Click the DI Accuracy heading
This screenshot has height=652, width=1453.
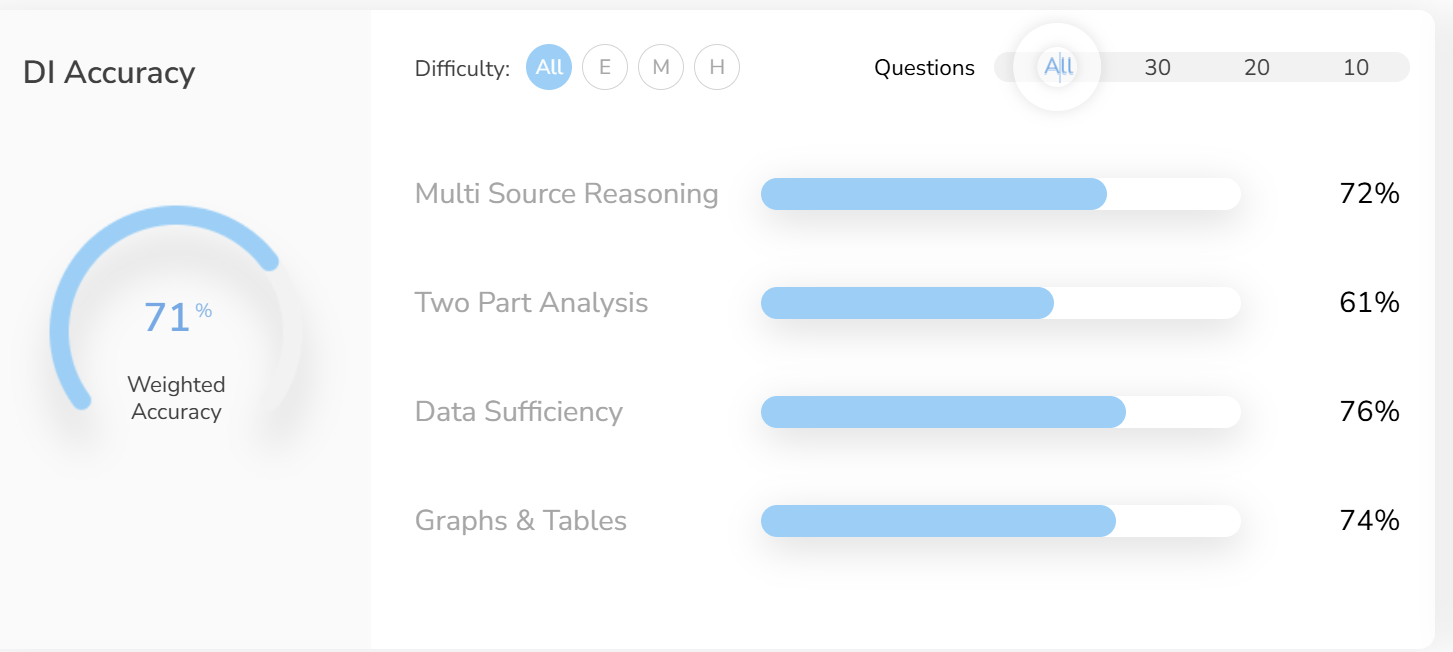point(109,73)
